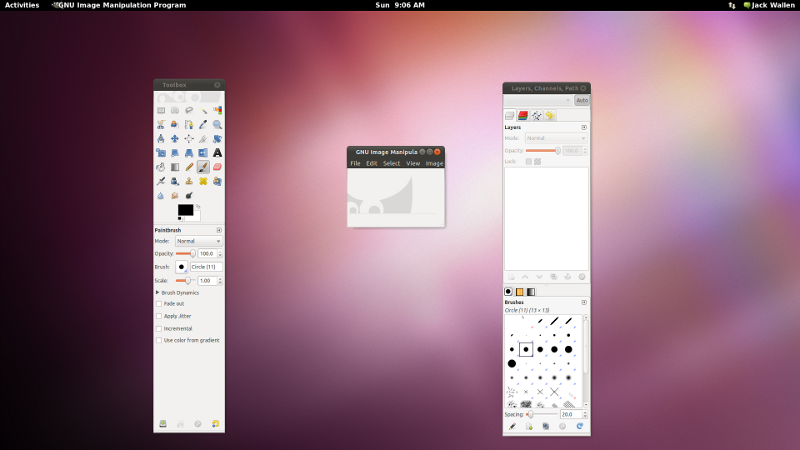Viewport: 800px width, 450px height.
Task: Open the File menu
Action: click(x=355, y=163)
